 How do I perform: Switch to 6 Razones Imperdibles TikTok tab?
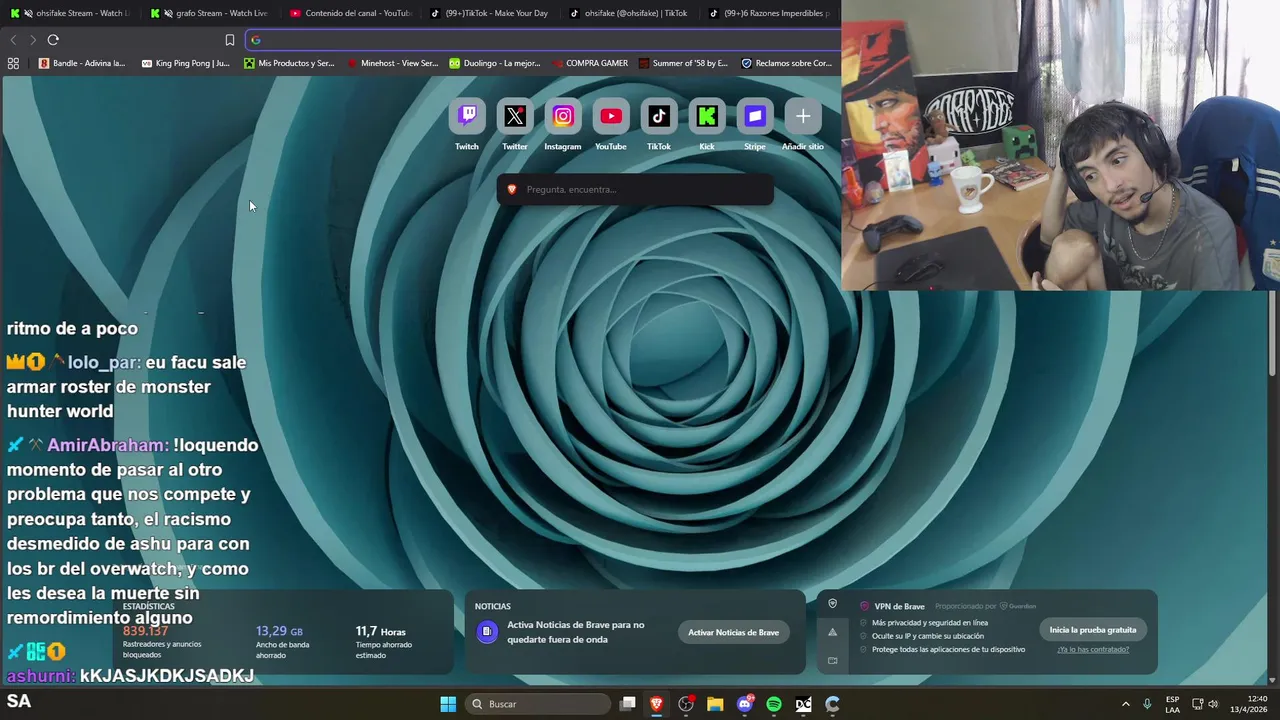pyautogui.click(x=770, y=13)
